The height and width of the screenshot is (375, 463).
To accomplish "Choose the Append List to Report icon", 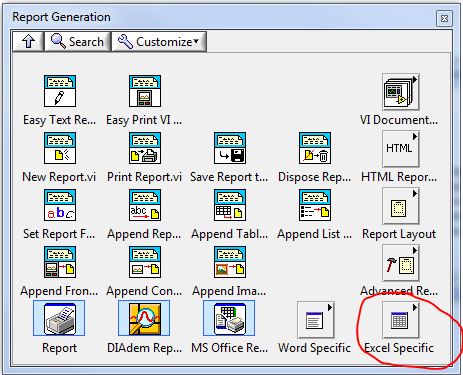I will (x=315, y=205).
